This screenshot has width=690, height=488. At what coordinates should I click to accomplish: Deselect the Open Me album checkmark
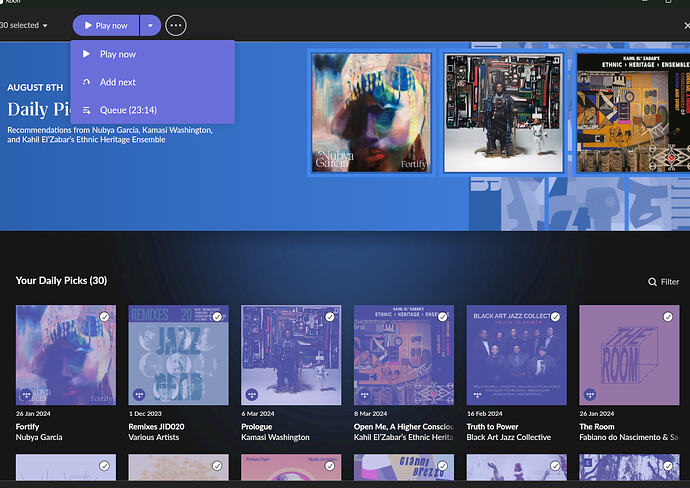[442, 317]
